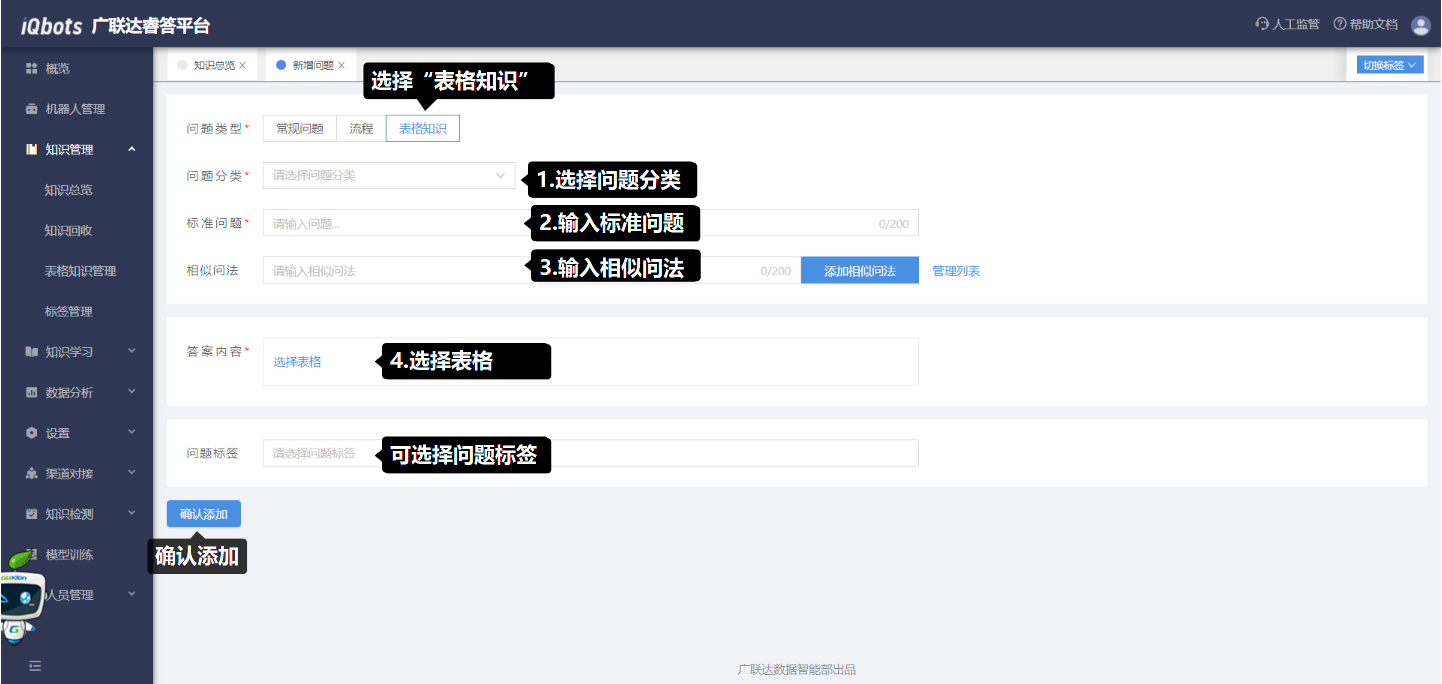Open the 问题分类 dropdown
This screenshot has height=684, width=1442.
point(389,176)
